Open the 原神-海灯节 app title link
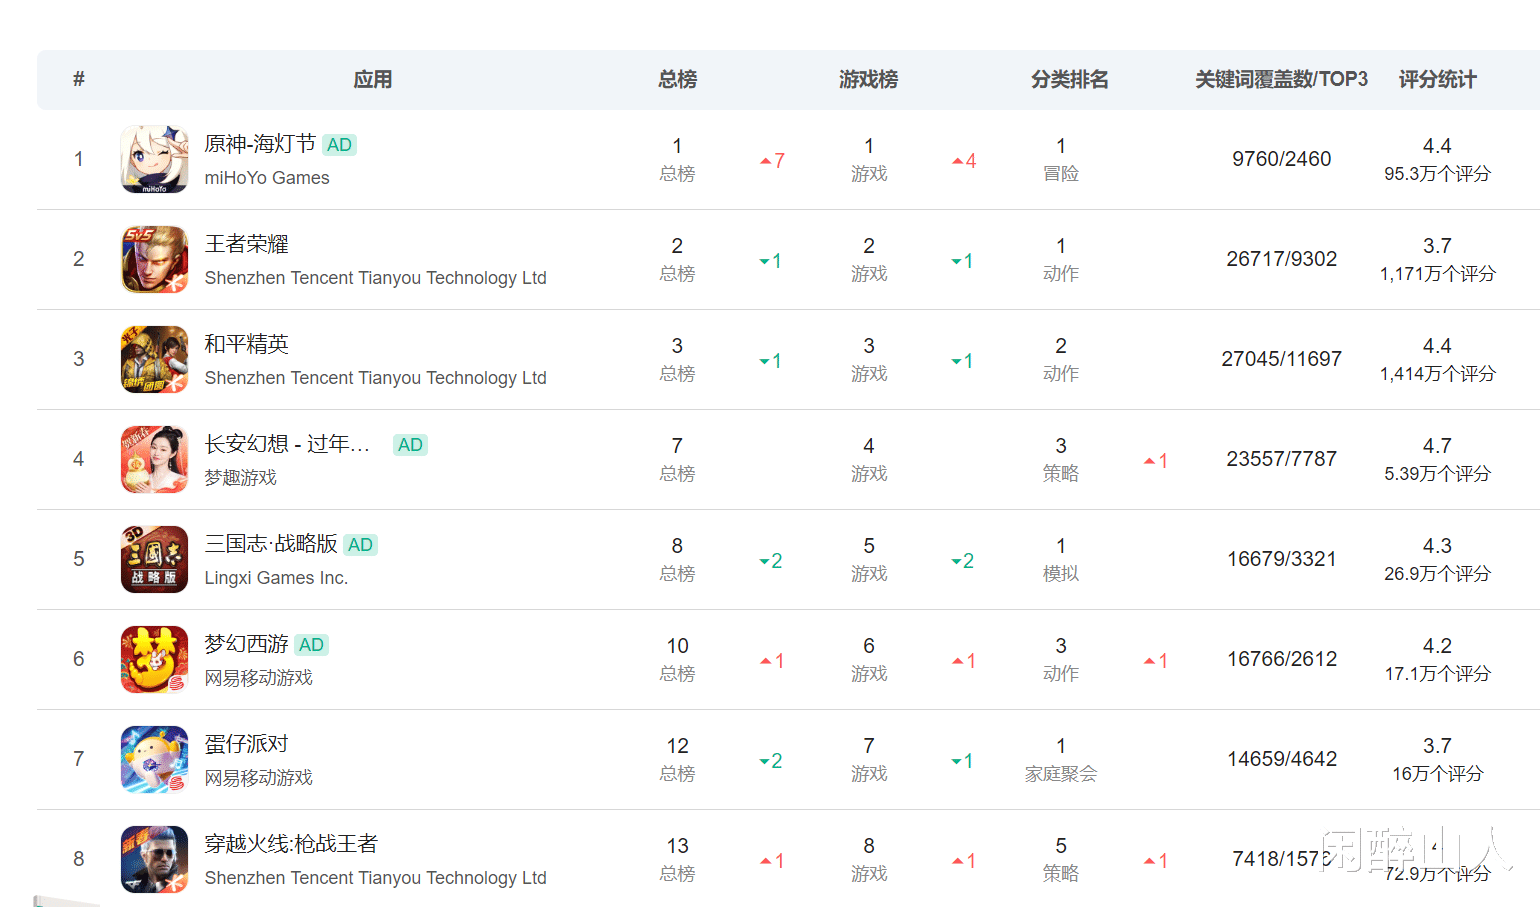Screen dimensions: 1540x907 pyautogui.click(x=260, y=144)
